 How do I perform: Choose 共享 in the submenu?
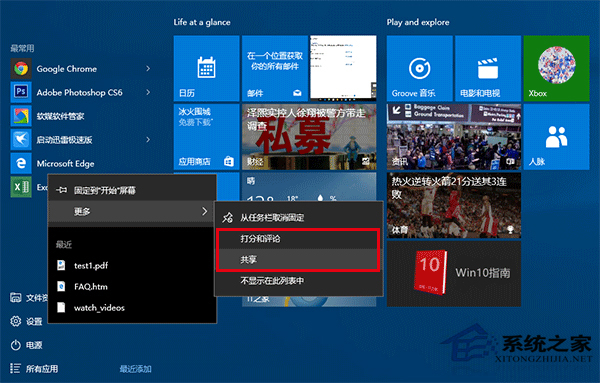click(298, 260)
